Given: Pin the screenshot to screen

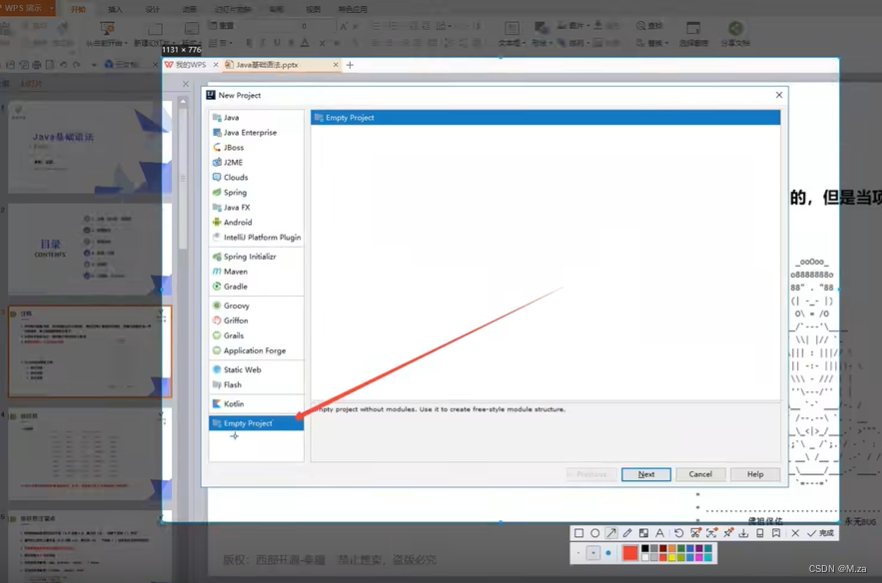Looking at the screenshot, I should (x=728, y=533).
